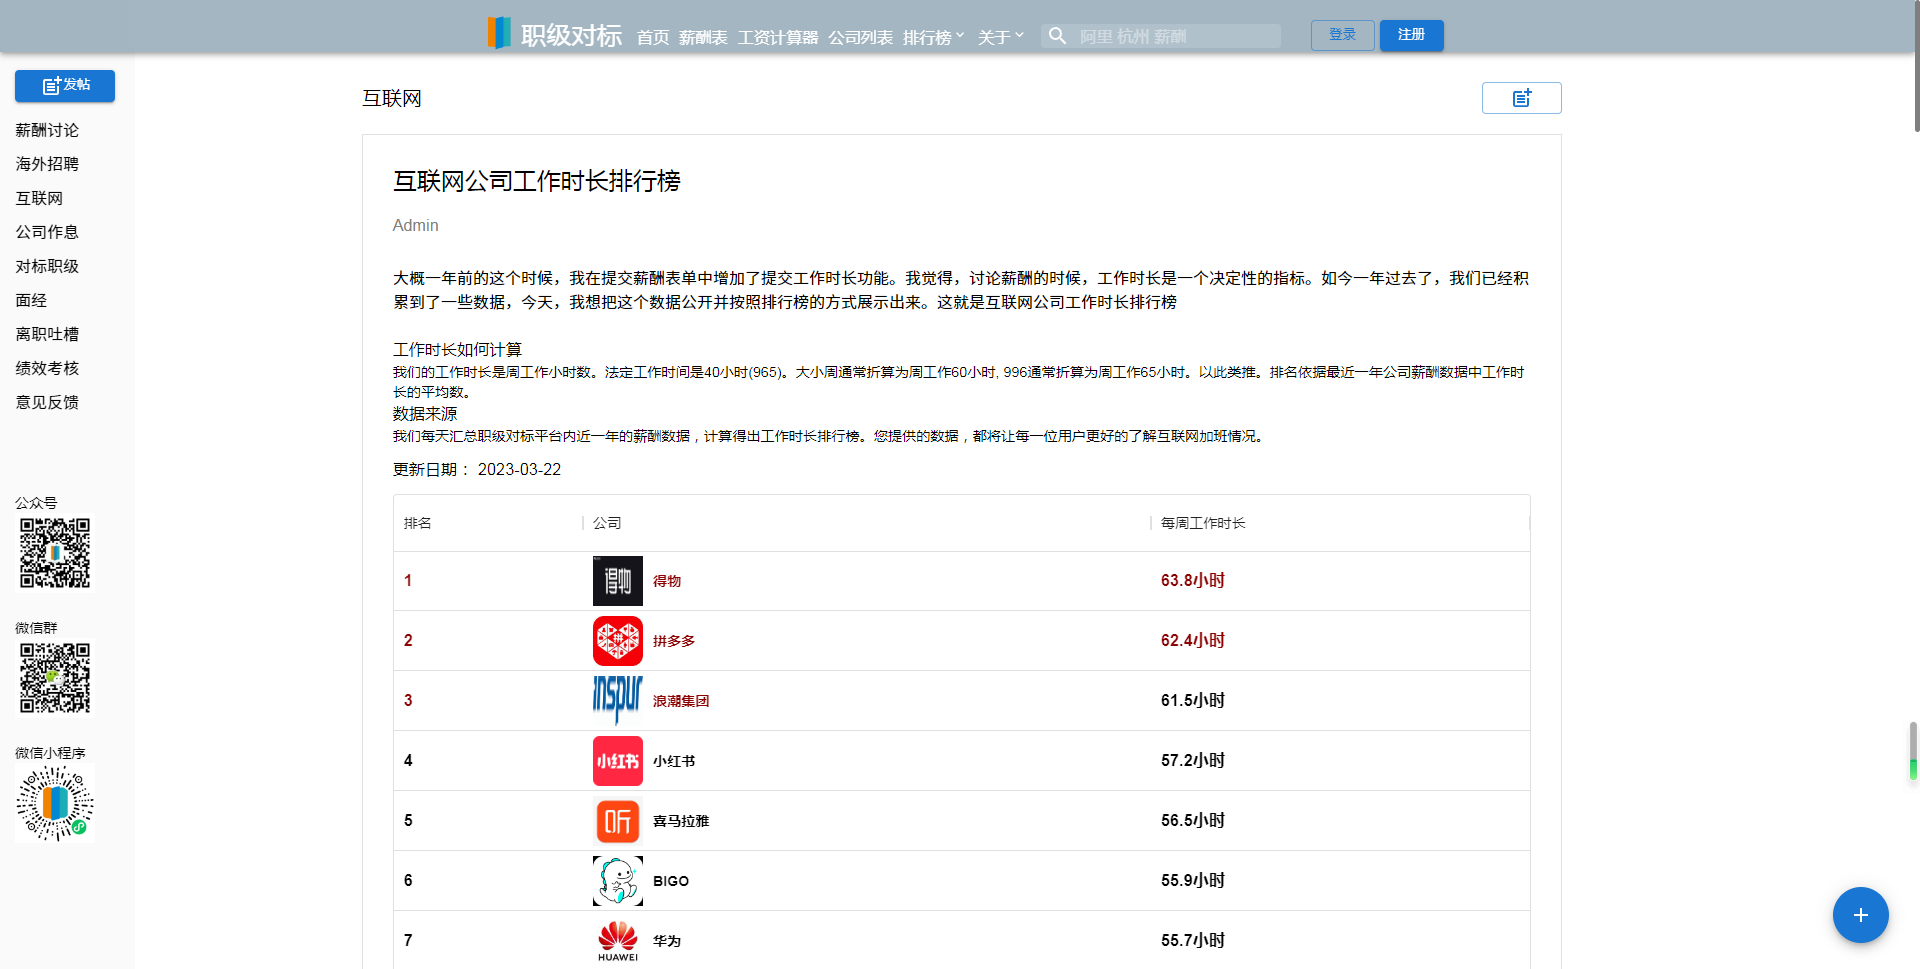Screen dimensions: 1920x969
Task: Click the 职级对标 site logo icon
Action: (499, 34)
